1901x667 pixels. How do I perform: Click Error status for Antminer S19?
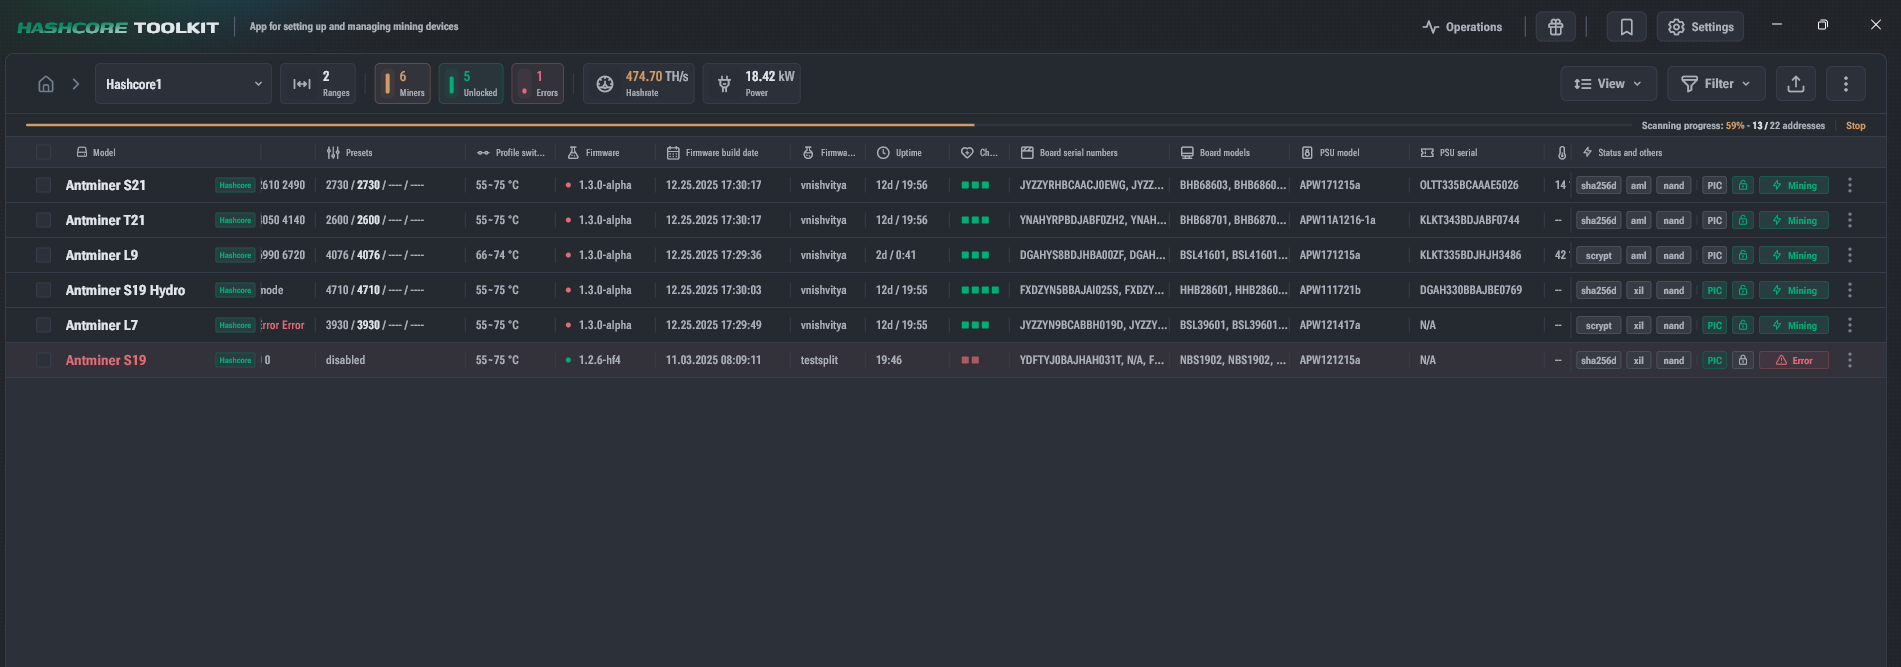[1794, 360]
